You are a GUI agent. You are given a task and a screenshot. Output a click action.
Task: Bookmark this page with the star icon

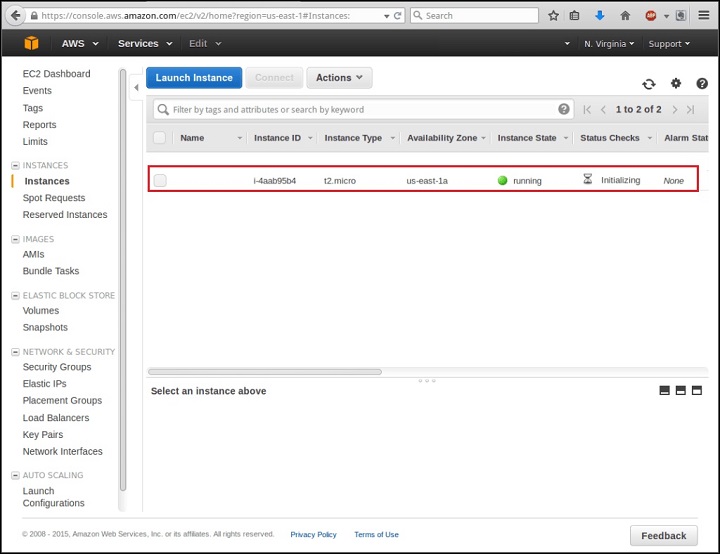tap(553, 16)
